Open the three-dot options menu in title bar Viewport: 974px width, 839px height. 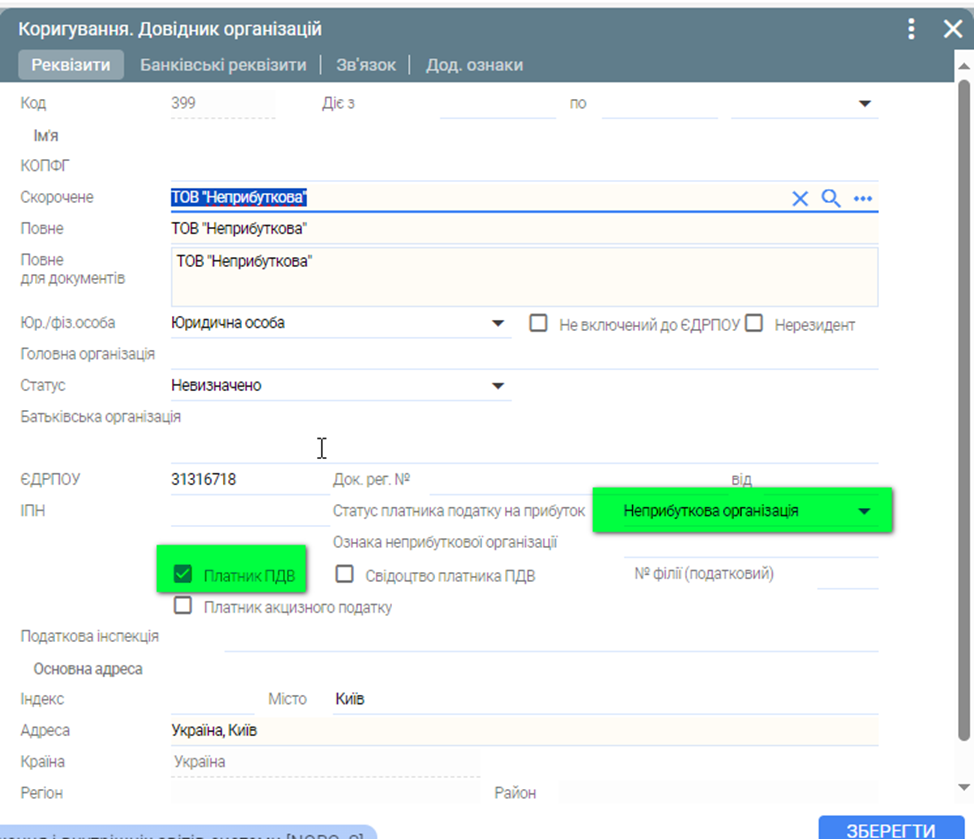[911, 29]
